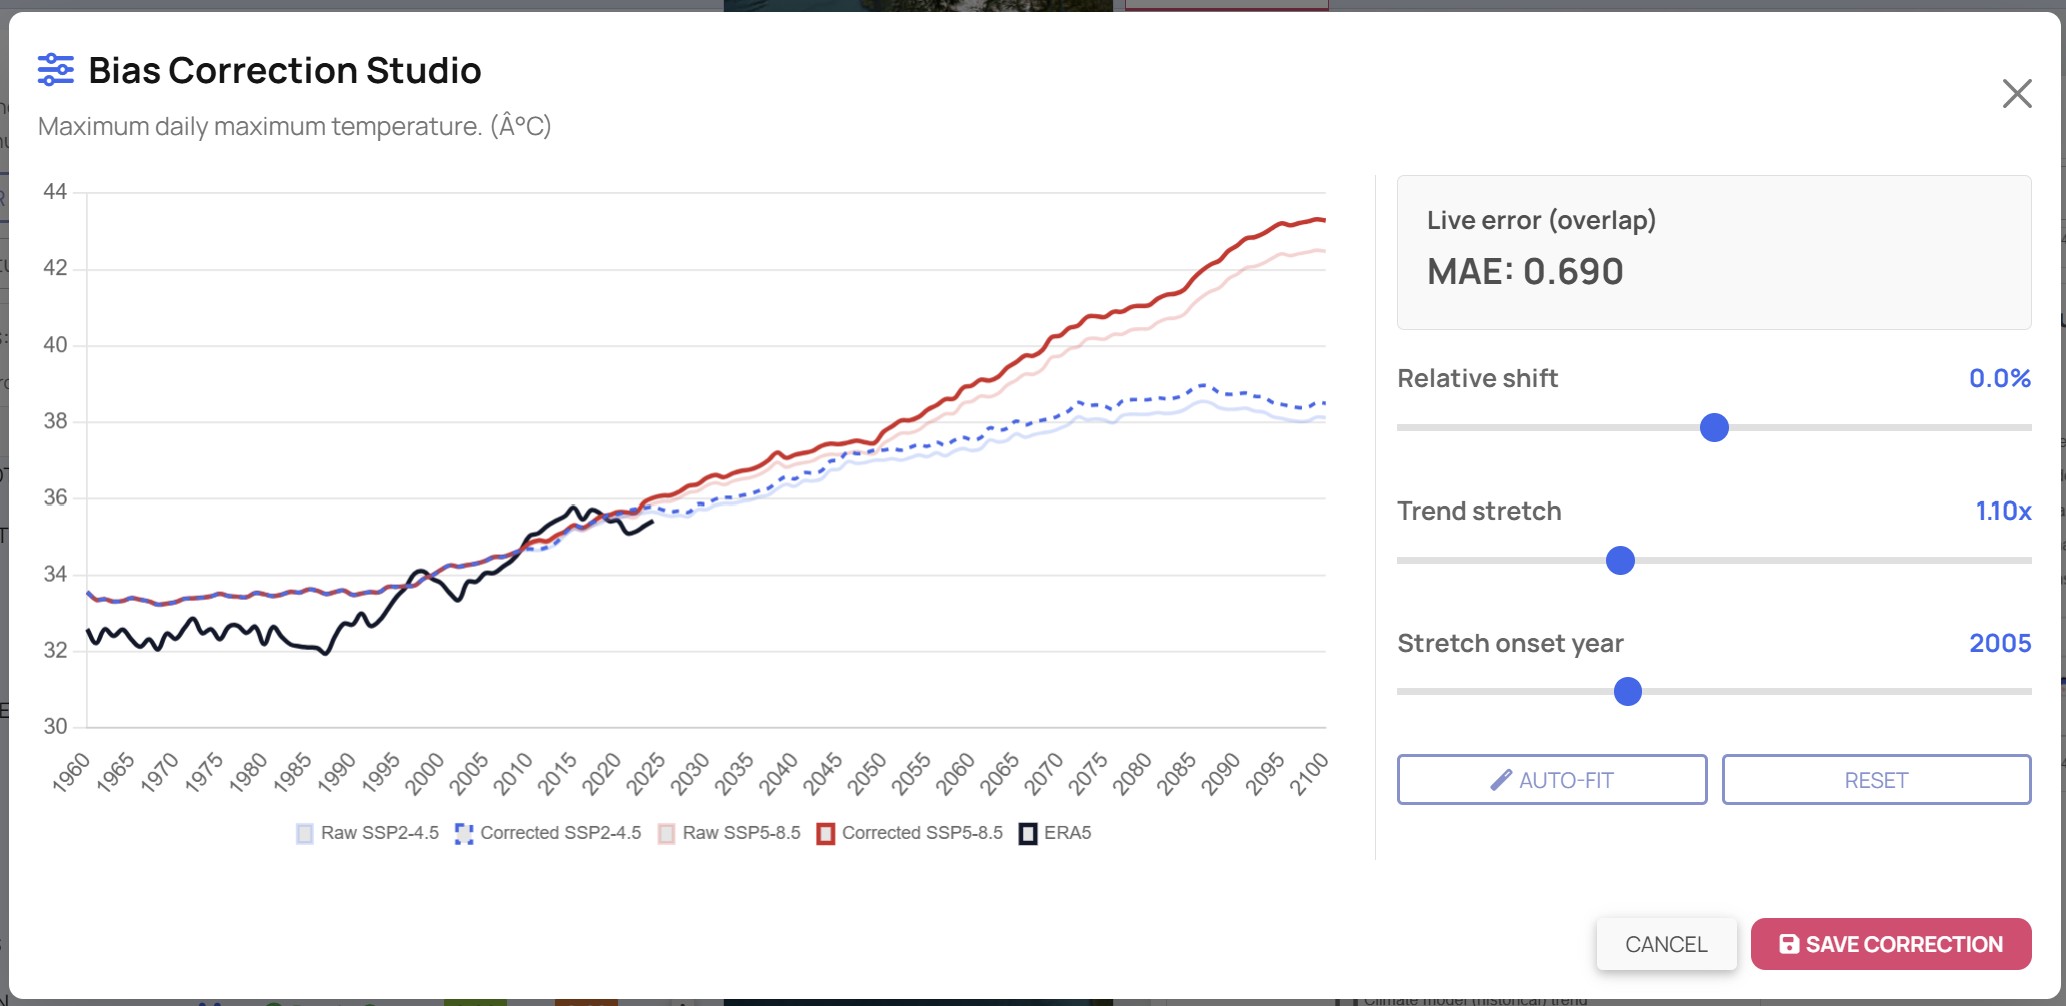Viewport: 2066px width, 1006px height.
Task: Toggle Raw SSP2-4.5 legend swatch
Action: coord(305,833)
